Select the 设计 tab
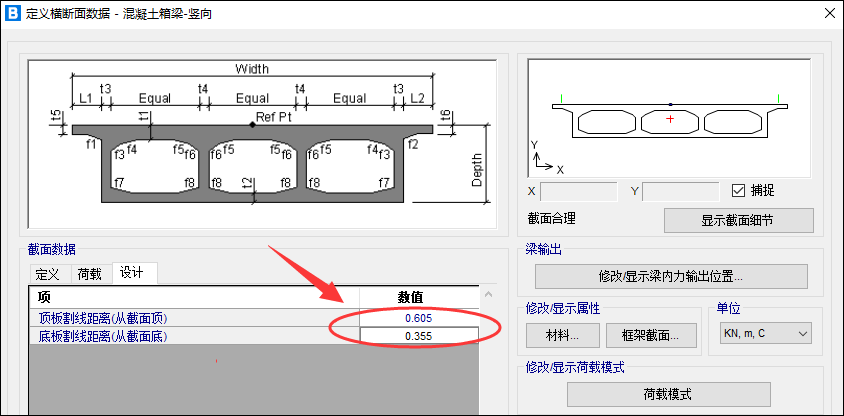The image size is (844, 416). point(133,273)
